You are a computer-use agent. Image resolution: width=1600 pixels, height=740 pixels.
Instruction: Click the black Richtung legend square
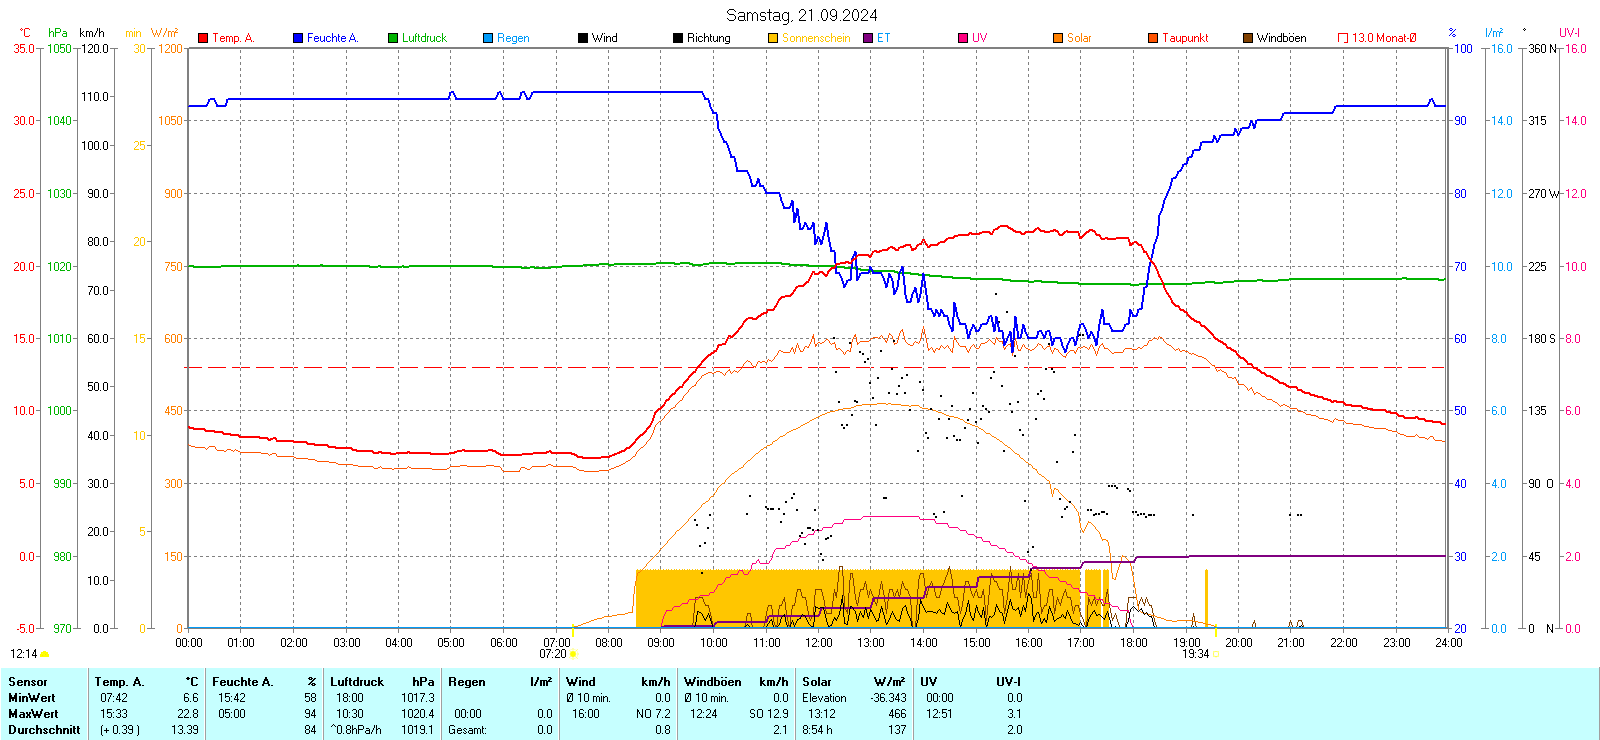[x=678, y=38]
